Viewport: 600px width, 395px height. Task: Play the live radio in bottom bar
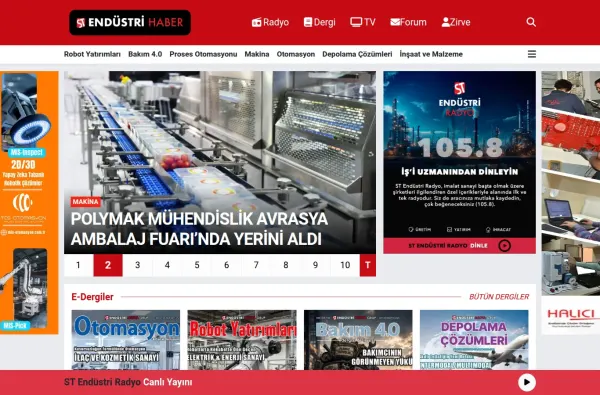(527, 382)
